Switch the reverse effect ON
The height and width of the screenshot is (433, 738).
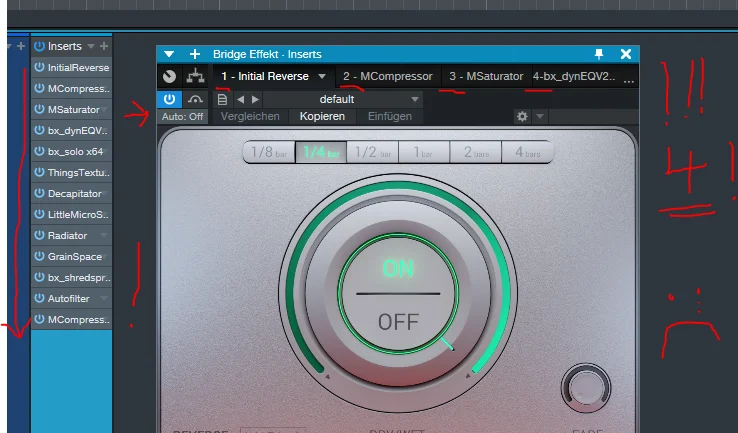click(398, 268)
